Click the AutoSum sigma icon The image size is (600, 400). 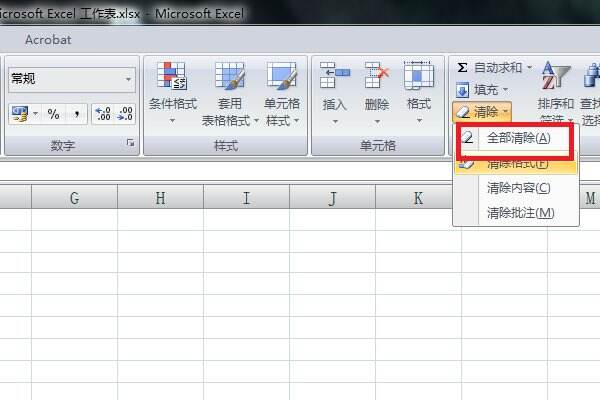click(x=462, y=68)
